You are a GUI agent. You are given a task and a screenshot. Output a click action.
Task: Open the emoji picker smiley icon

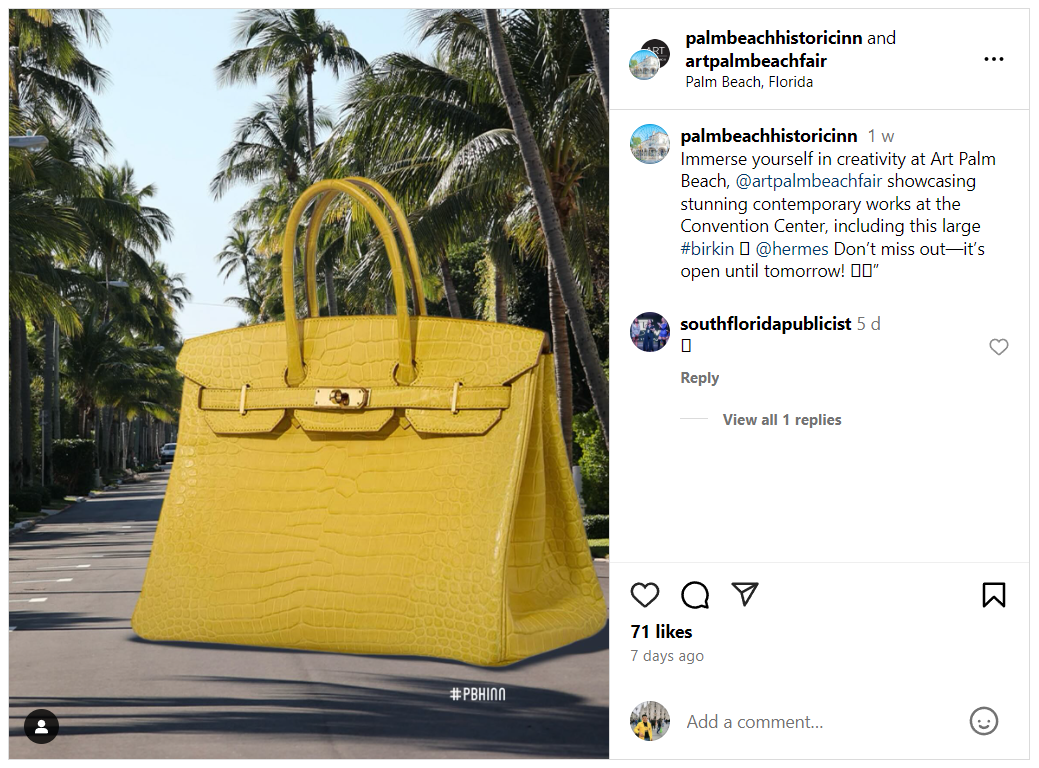(983, 721)
